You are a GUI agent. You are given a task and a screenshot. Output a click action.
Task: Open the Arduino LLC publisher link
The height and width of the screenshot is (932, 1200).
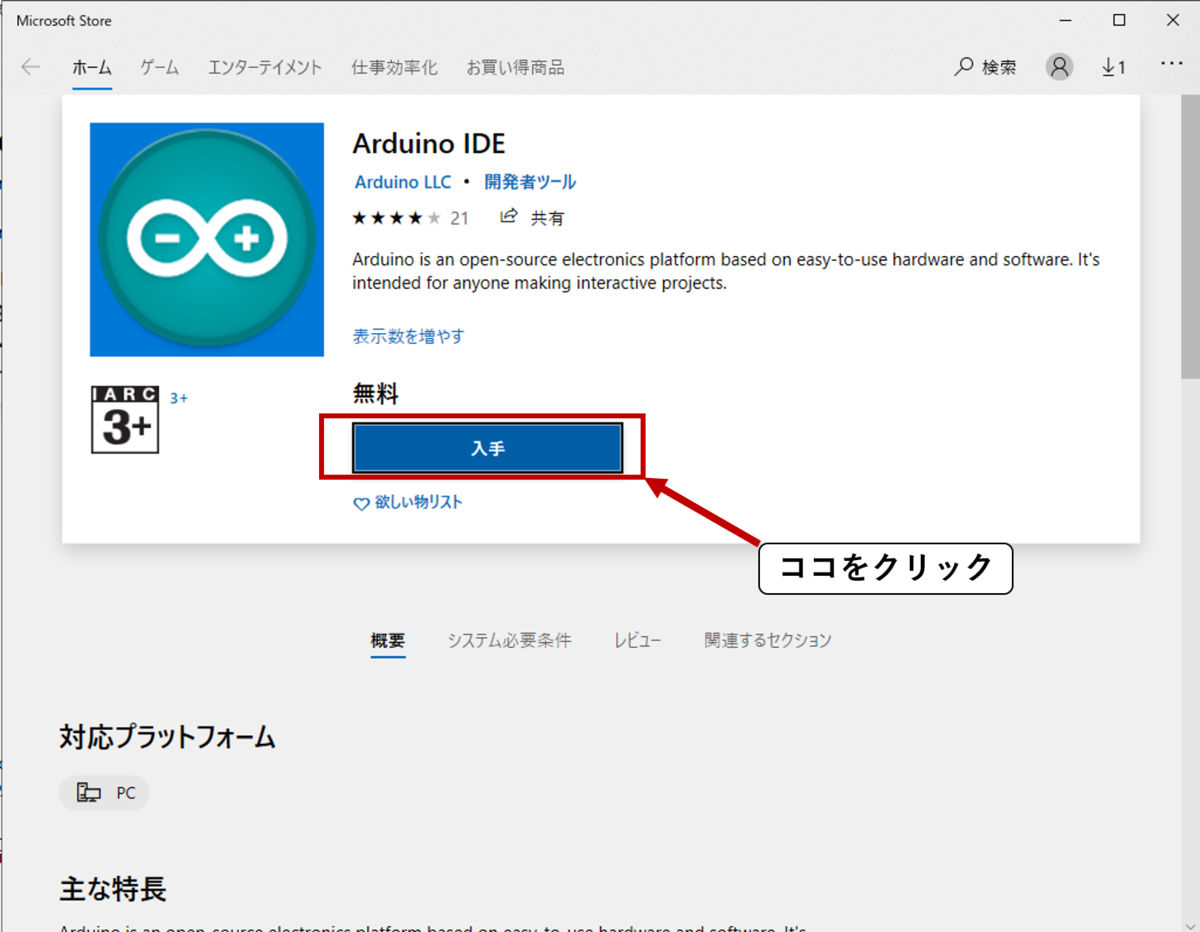tap(403, 182)
